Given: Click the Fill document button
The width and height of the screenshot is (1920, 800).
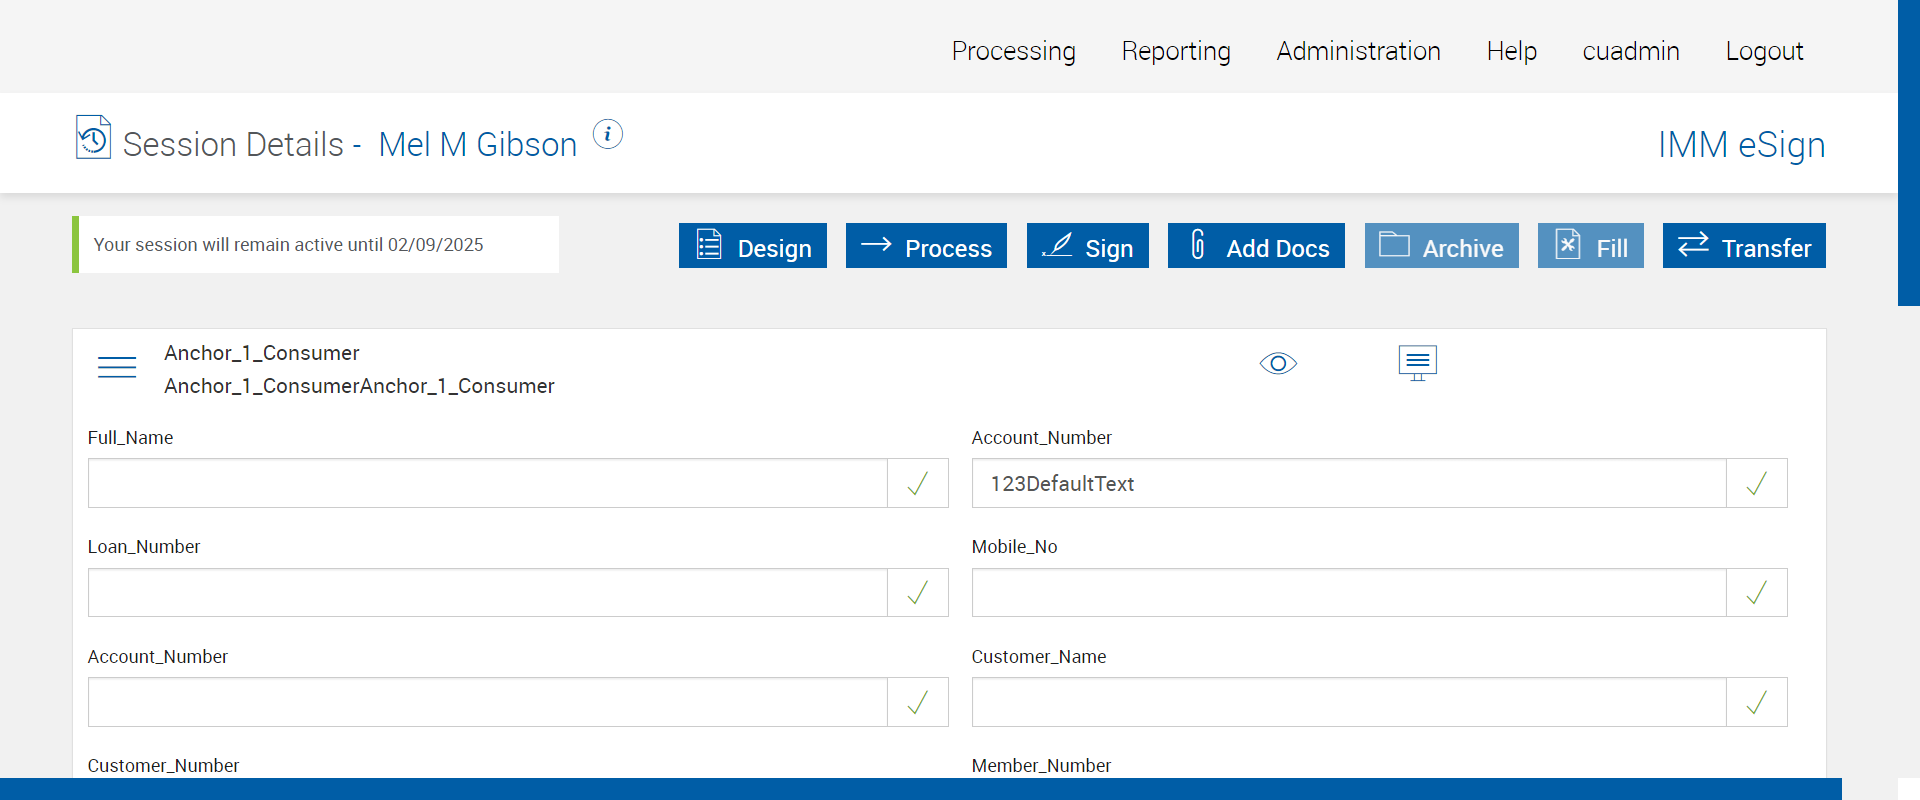Looking at the screenshot, I should point(1590,246).
